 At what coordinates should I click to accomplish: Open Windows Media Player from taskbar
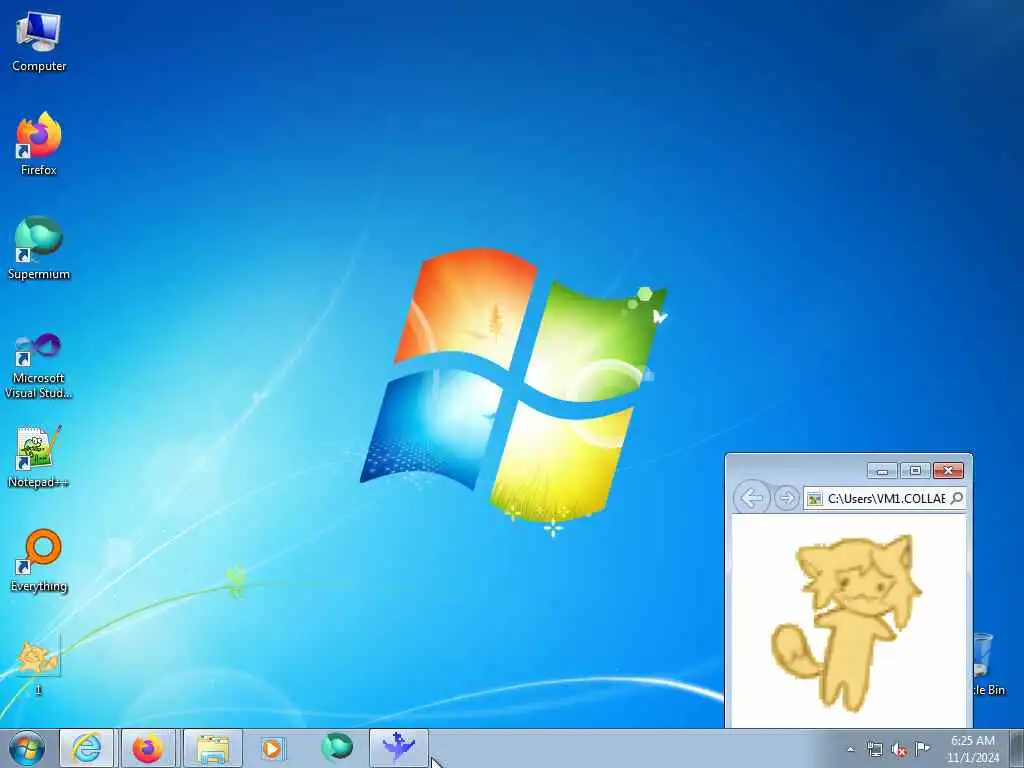pyautogui.click(x=272, y=748)
